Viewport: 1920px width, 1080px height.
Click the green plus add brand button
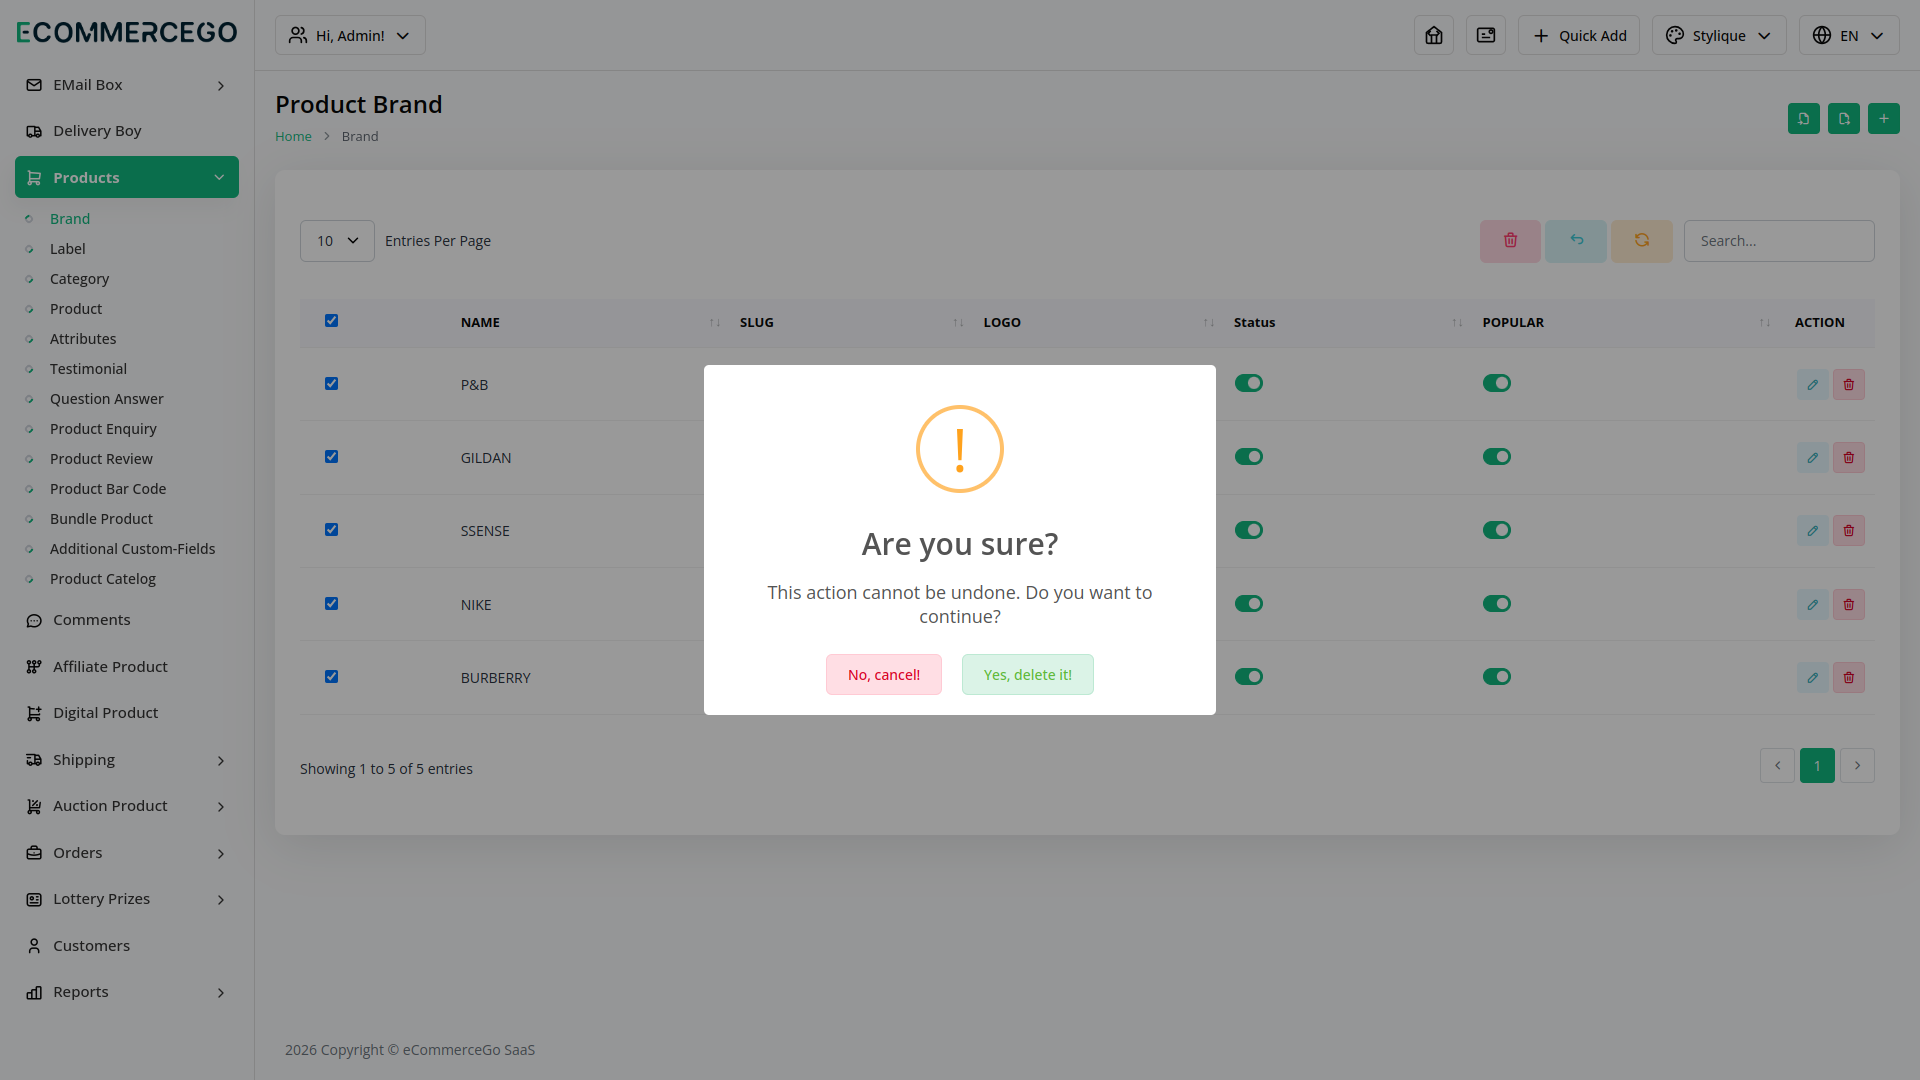point(1884,118)
